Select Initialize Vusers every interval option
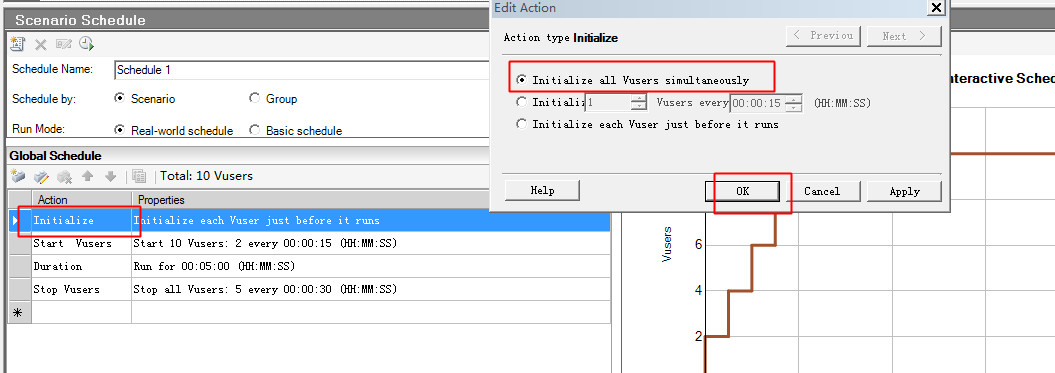Image resolution: width=1055 pixels, height=373 pixels. 521,102
